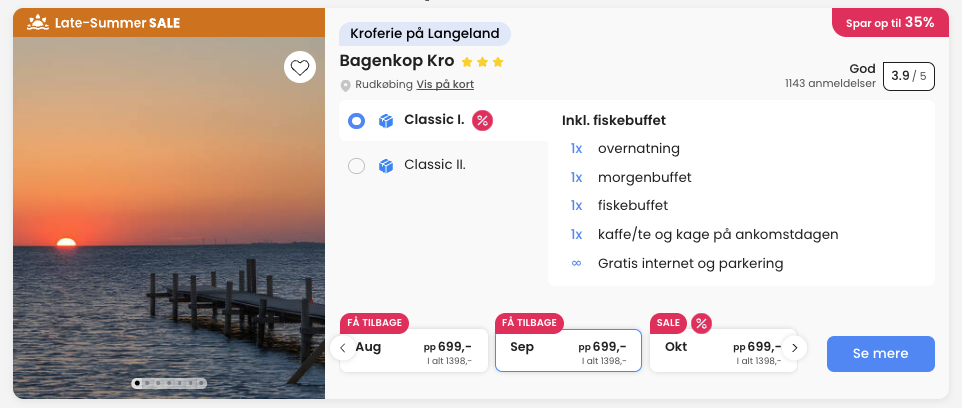The image size is (962, 408).
Task: Click the Kroferie på Langeland tag
Action: point(425,34)
